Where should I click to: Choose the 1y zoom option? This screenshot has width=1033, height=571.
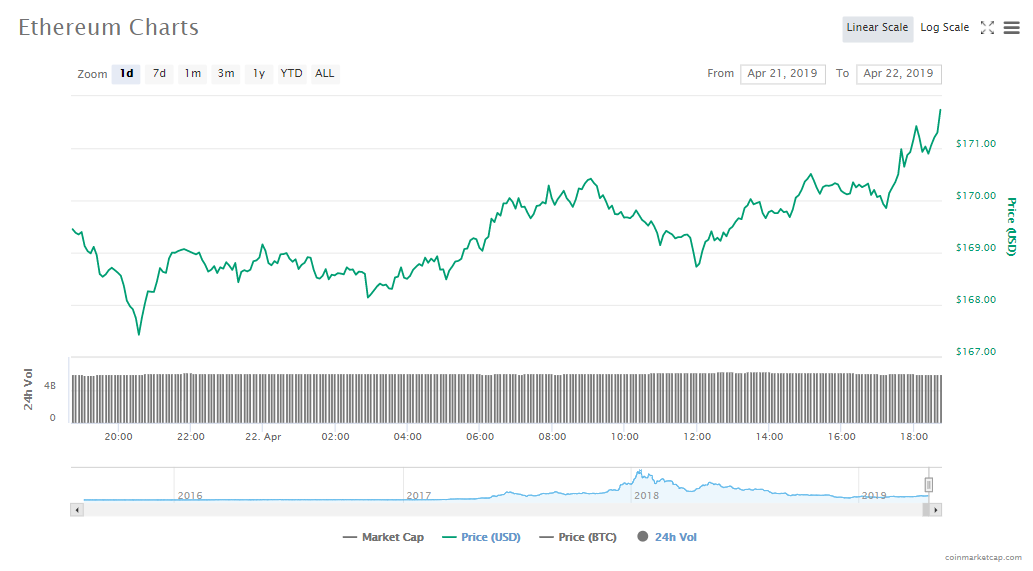259,74
